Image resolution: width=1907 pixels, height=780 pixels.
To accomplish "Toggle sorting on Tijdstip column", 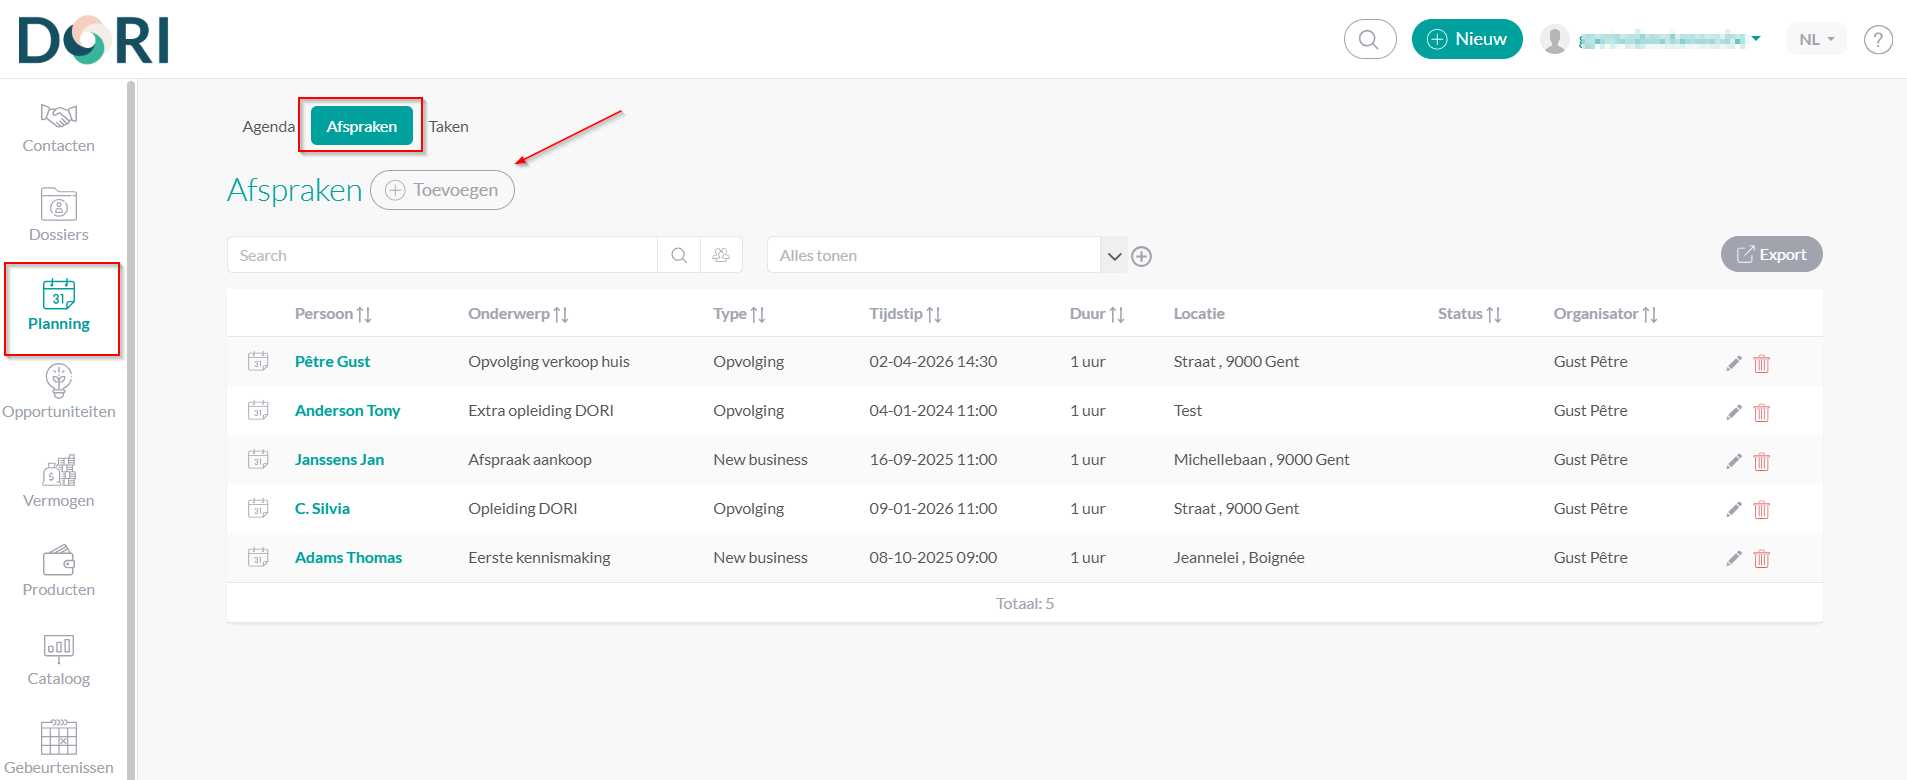I will (x=905, y=314).
